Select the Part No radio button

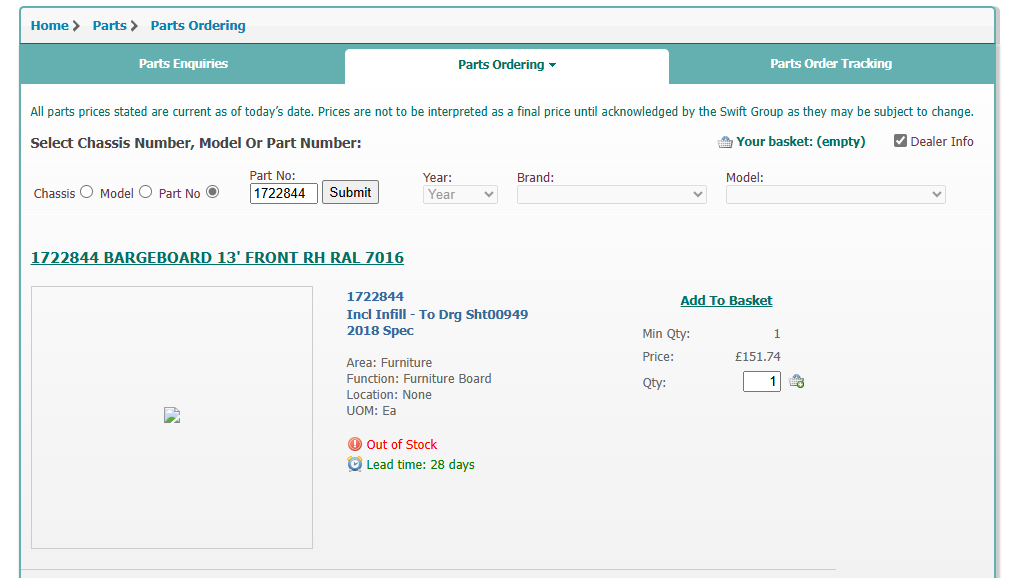(x=212, y=192)
